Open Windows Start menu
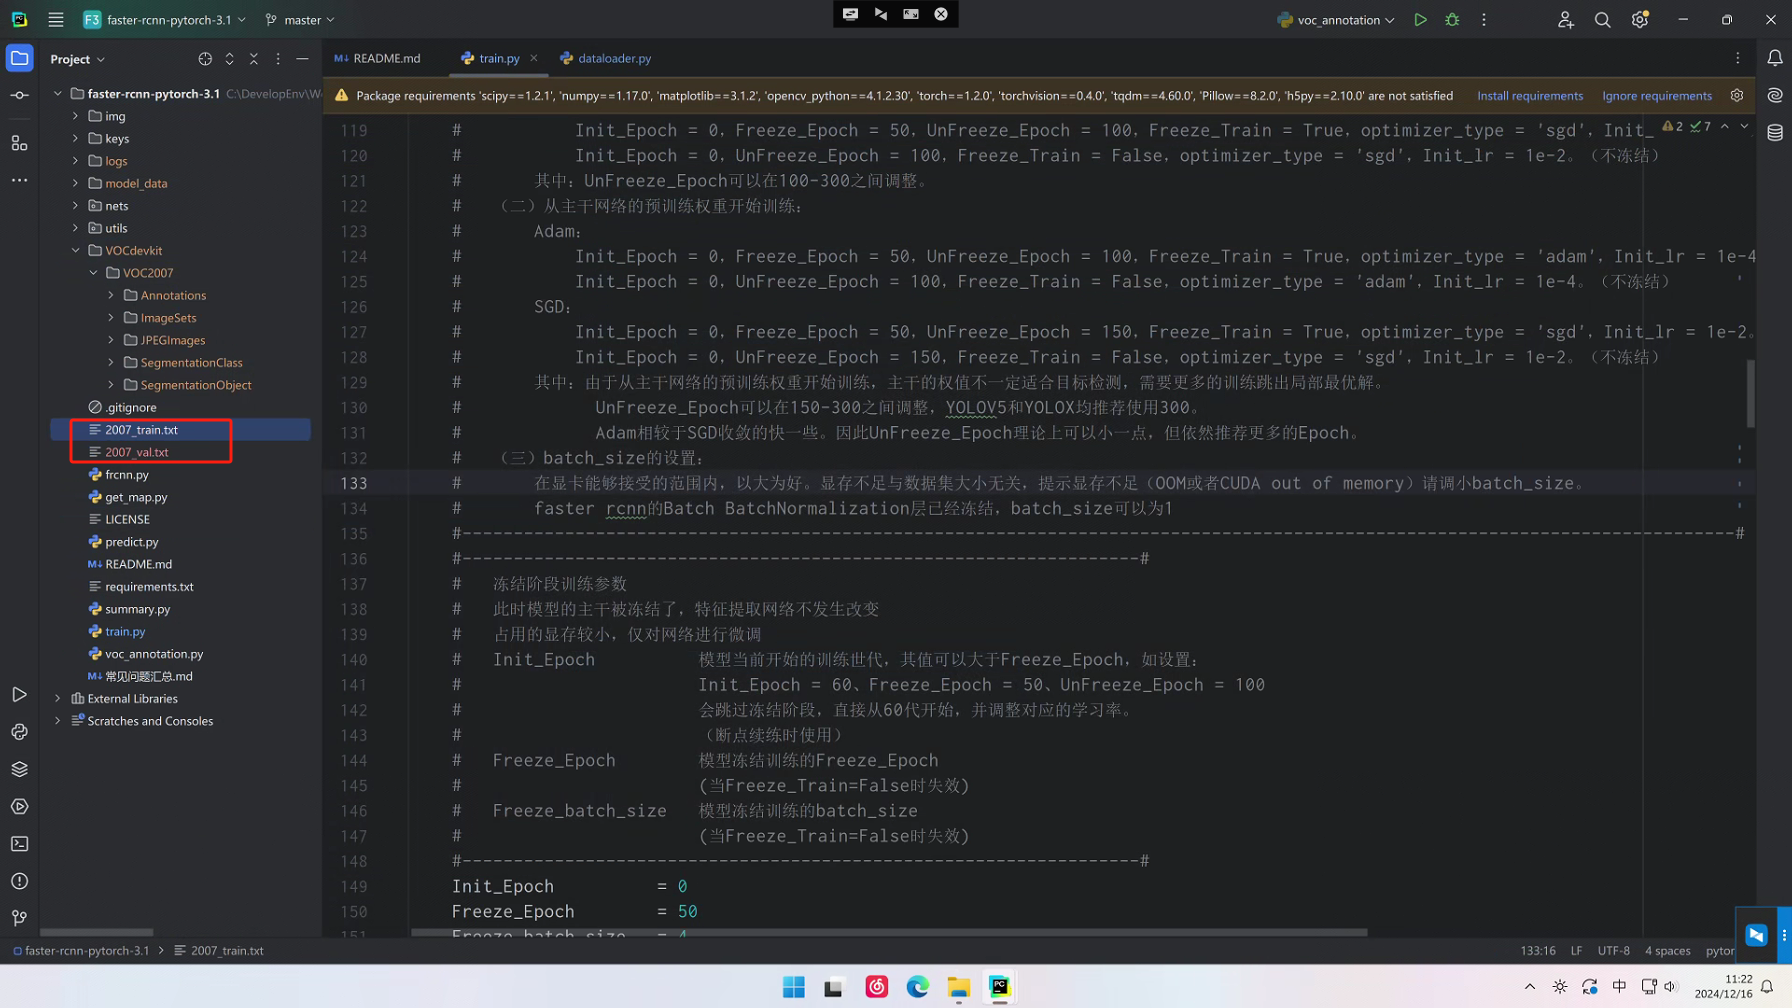The image size is (1792, 1008). click(793, 987)
